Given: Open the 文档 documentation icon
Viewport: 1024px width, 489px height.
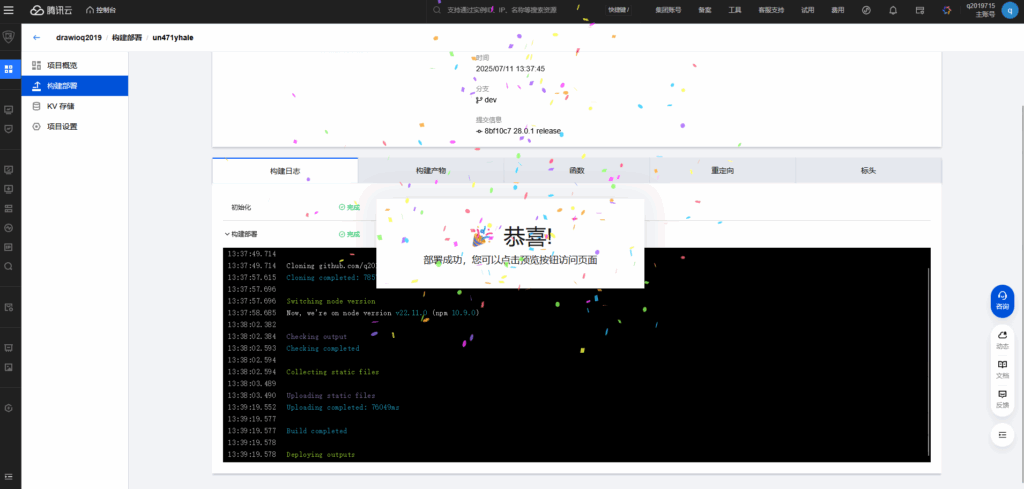Looking at the screenshot, I should point(1002,369).
